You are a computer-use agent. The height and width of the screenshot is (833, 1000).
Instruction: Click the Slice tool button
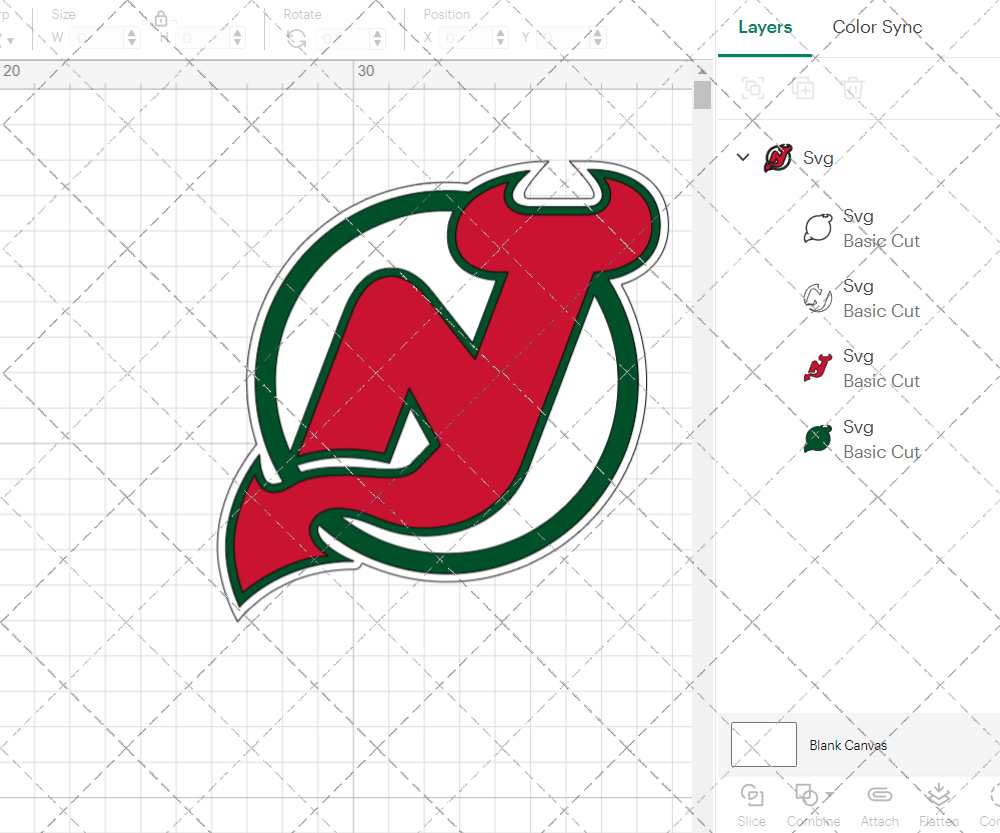coord(752,806)
